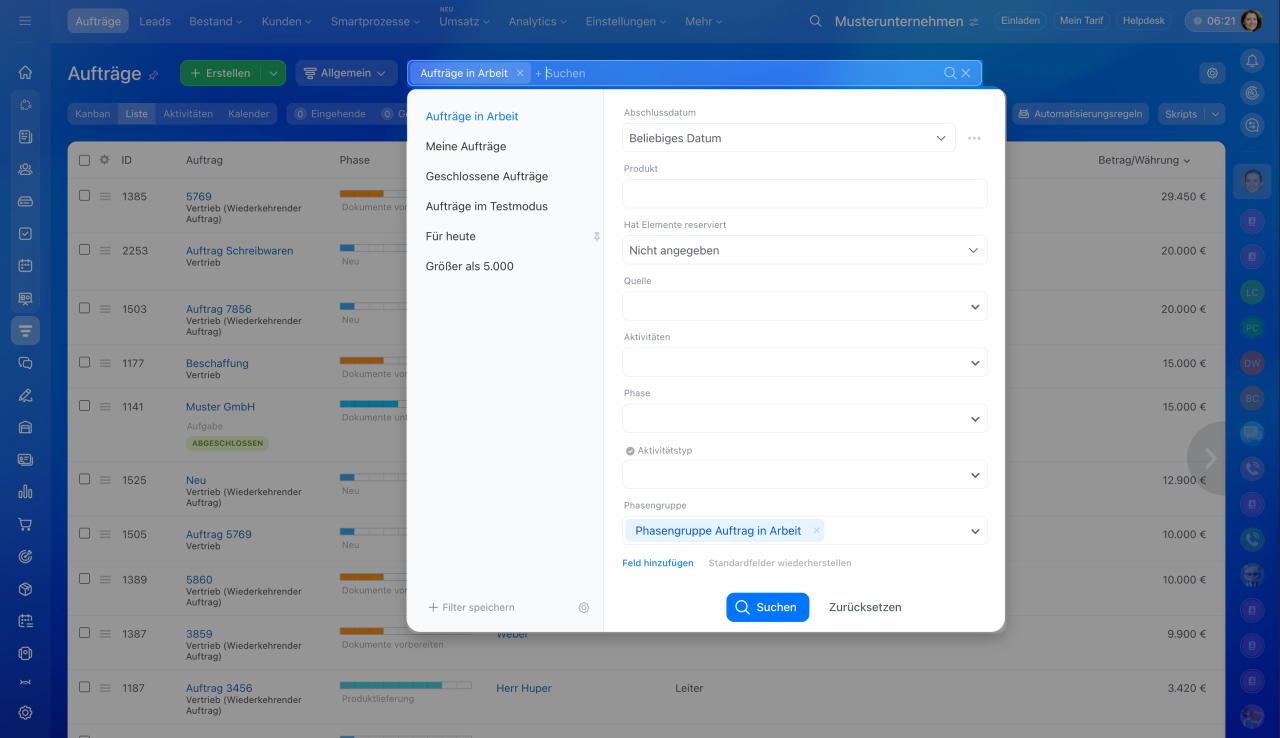The height and width of the screenshot is (738, 1280).
Task: Expand the Skripts dropdown arrow
Action: pyautogui.click(x=1215, y=114)
